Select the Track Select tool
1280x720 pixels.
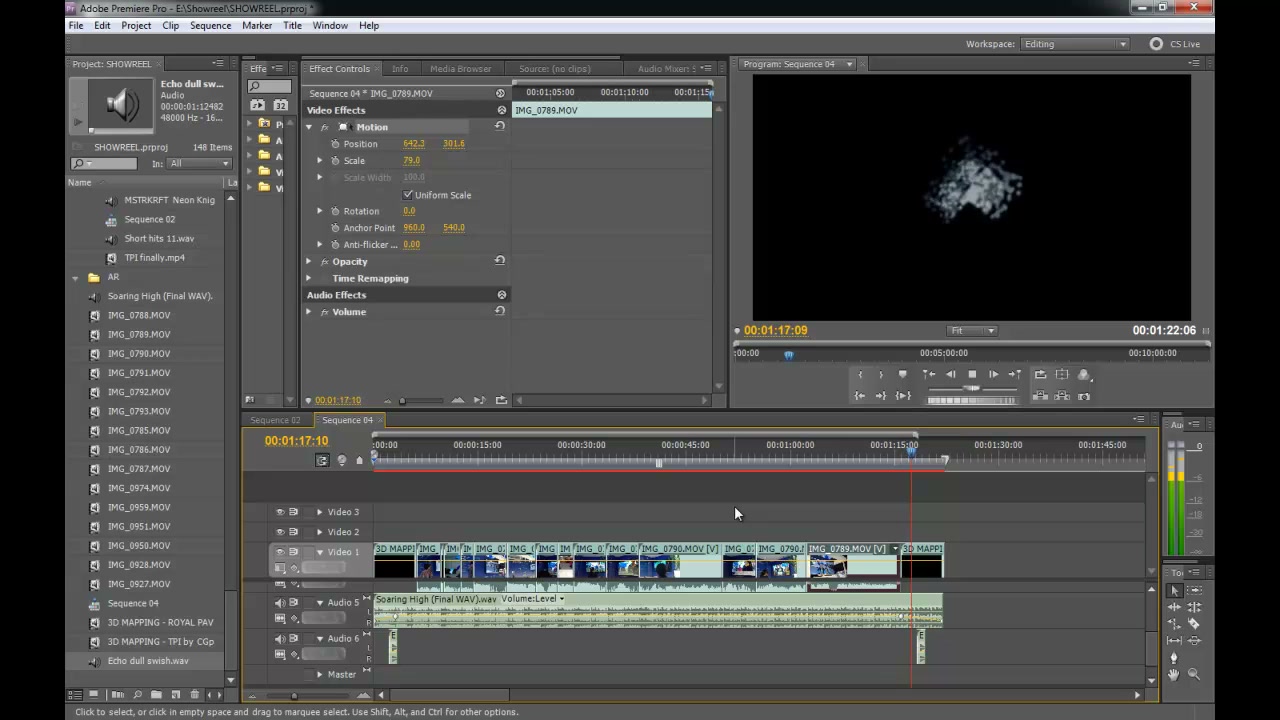coord(1194,591)
